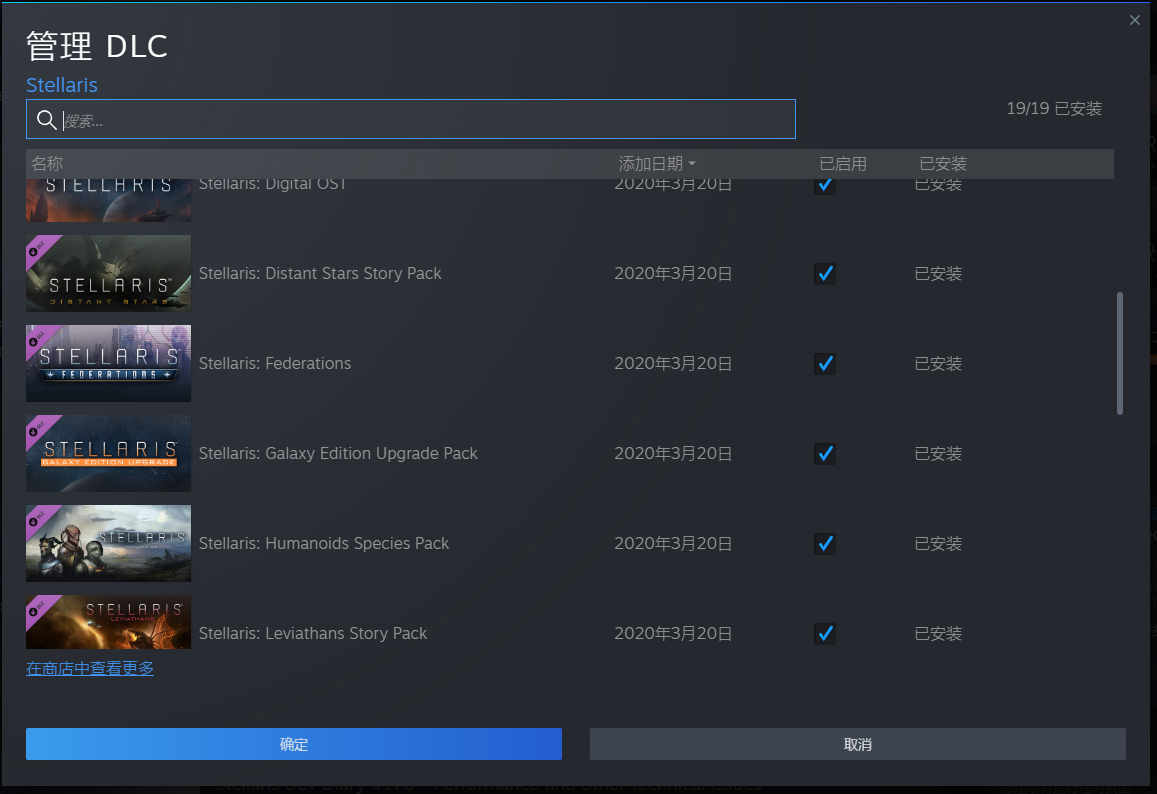Click Humanoids Species Pack thumbnail
This screenshot has height=794, width=1157.
pos(108,543)
